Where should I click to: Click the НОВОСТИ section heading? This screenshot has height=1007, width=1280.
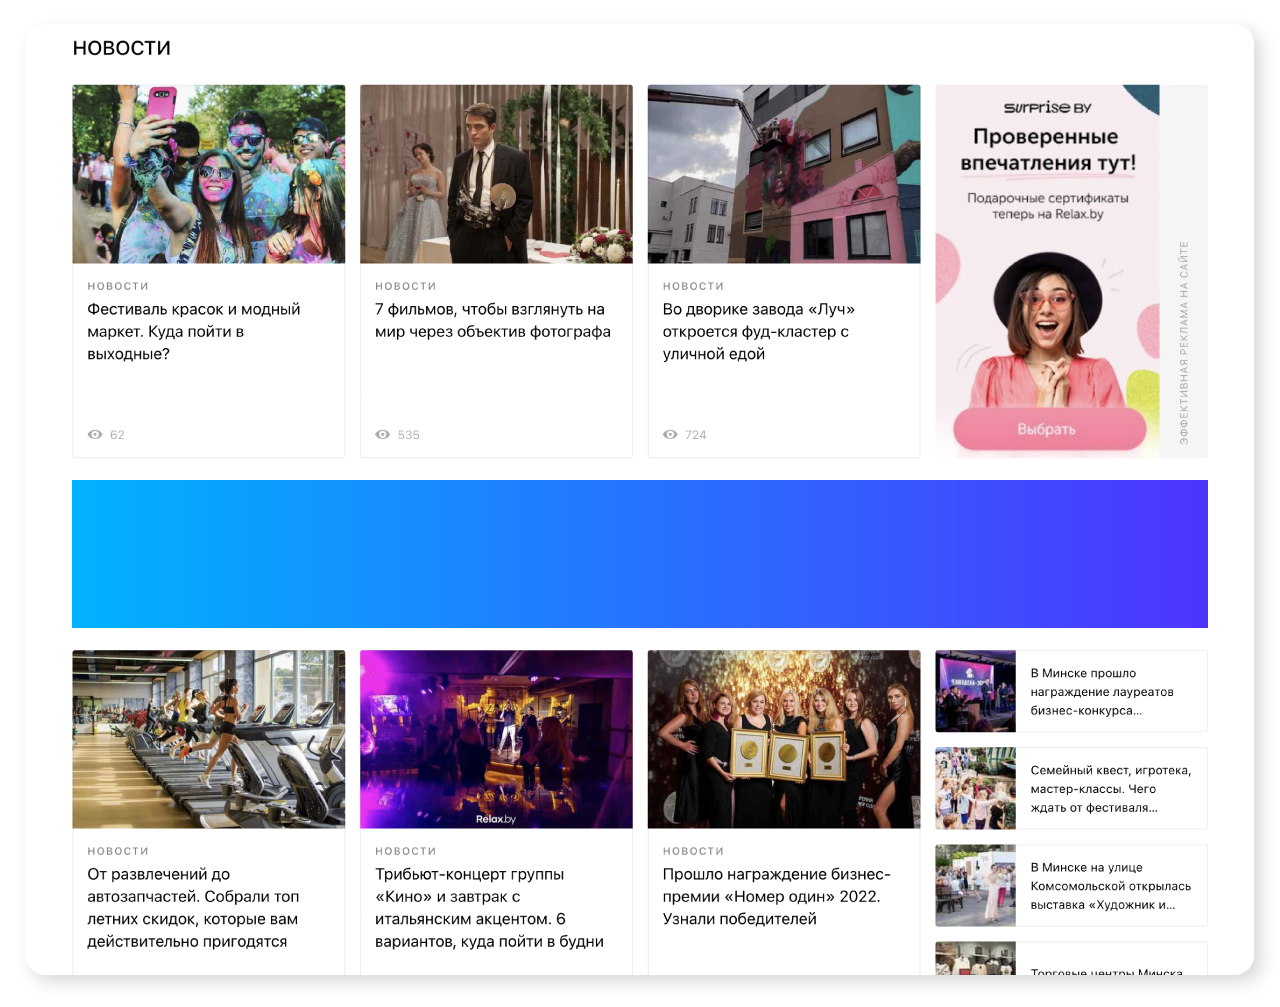(x=122, y=48)
